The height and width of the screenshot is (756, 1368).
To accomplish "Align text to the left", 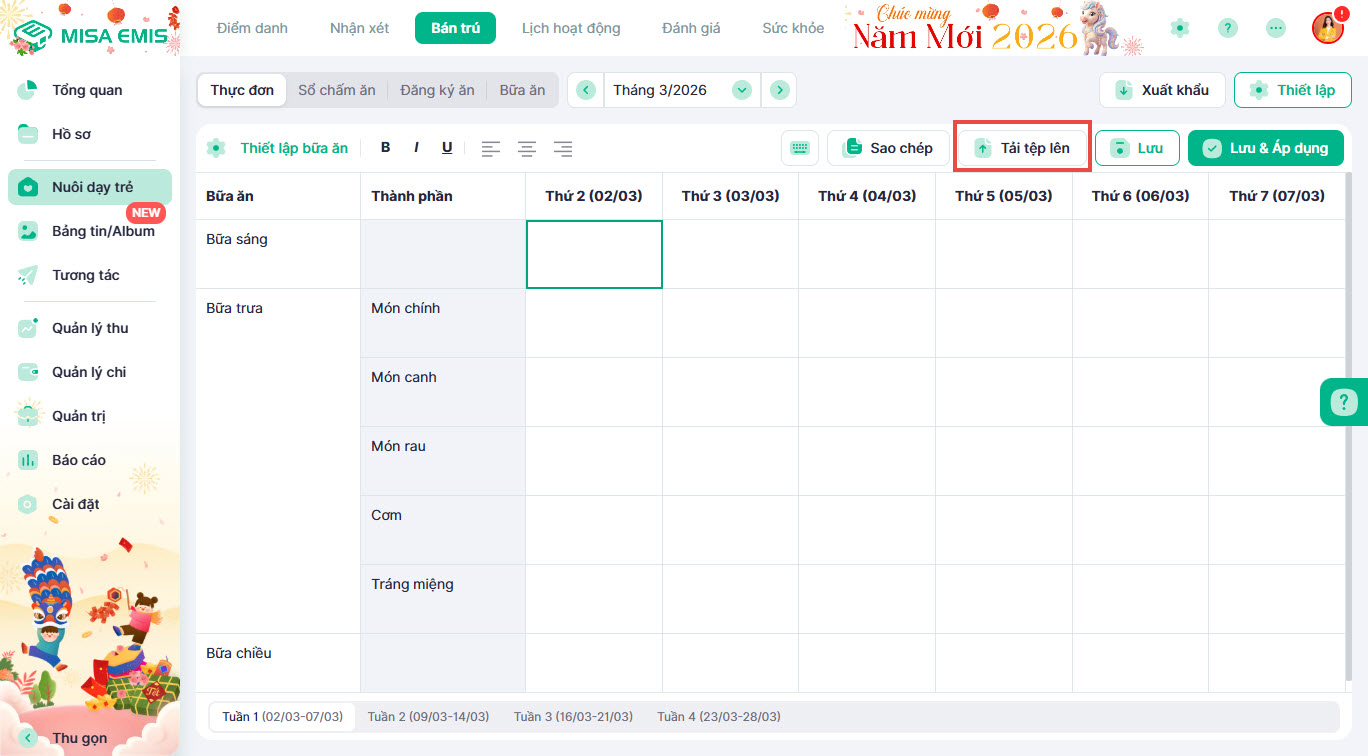I will pos(490,149).
